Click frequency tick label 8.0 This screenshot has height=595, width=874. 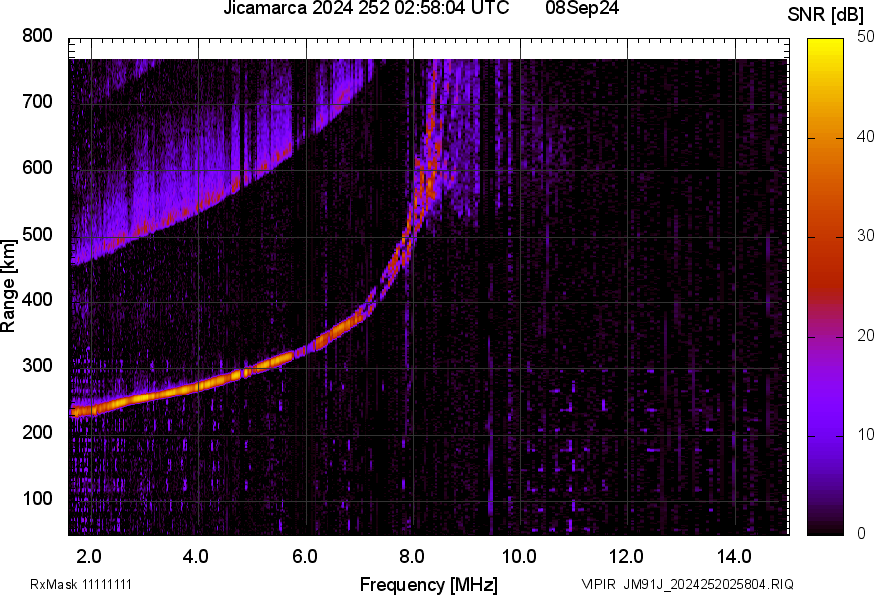click(411, 556)
